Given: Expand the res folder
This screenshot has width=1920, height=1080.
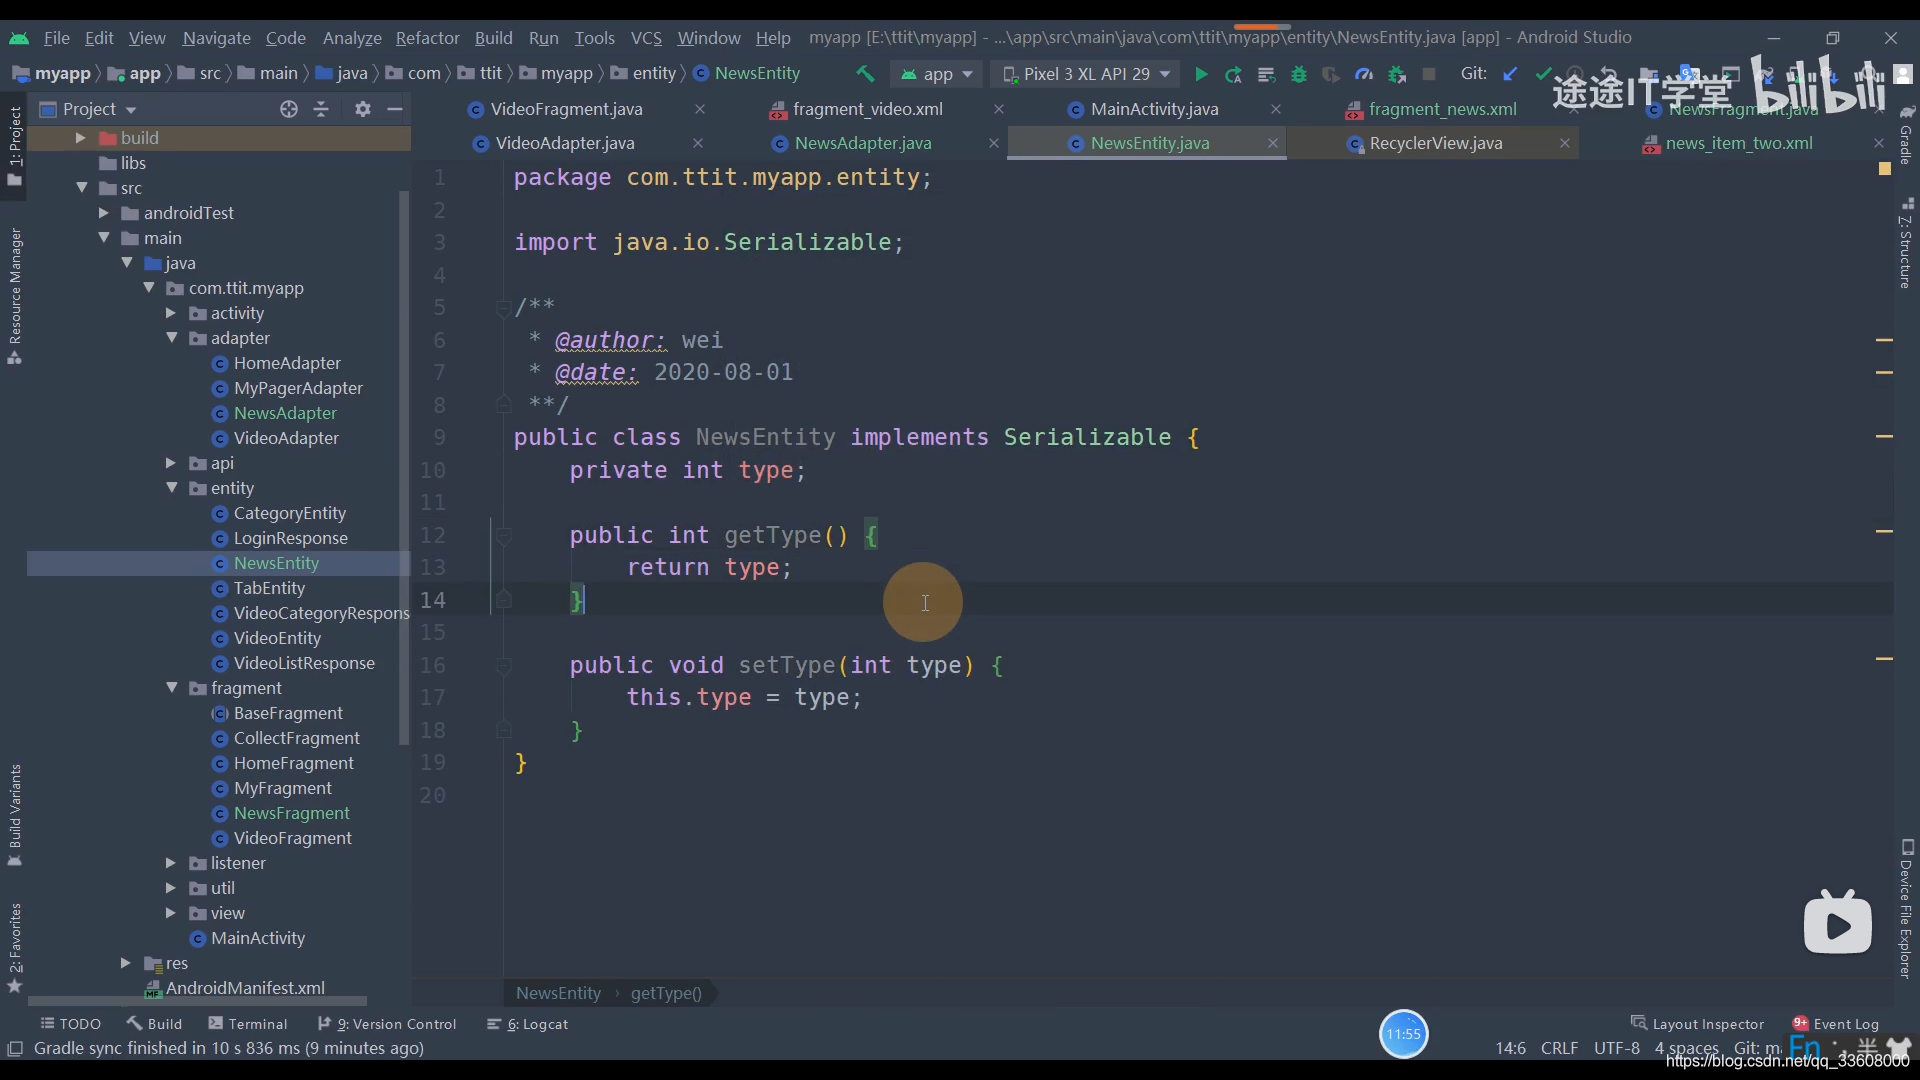Looking at the screenshot, I should pos(125,963).
